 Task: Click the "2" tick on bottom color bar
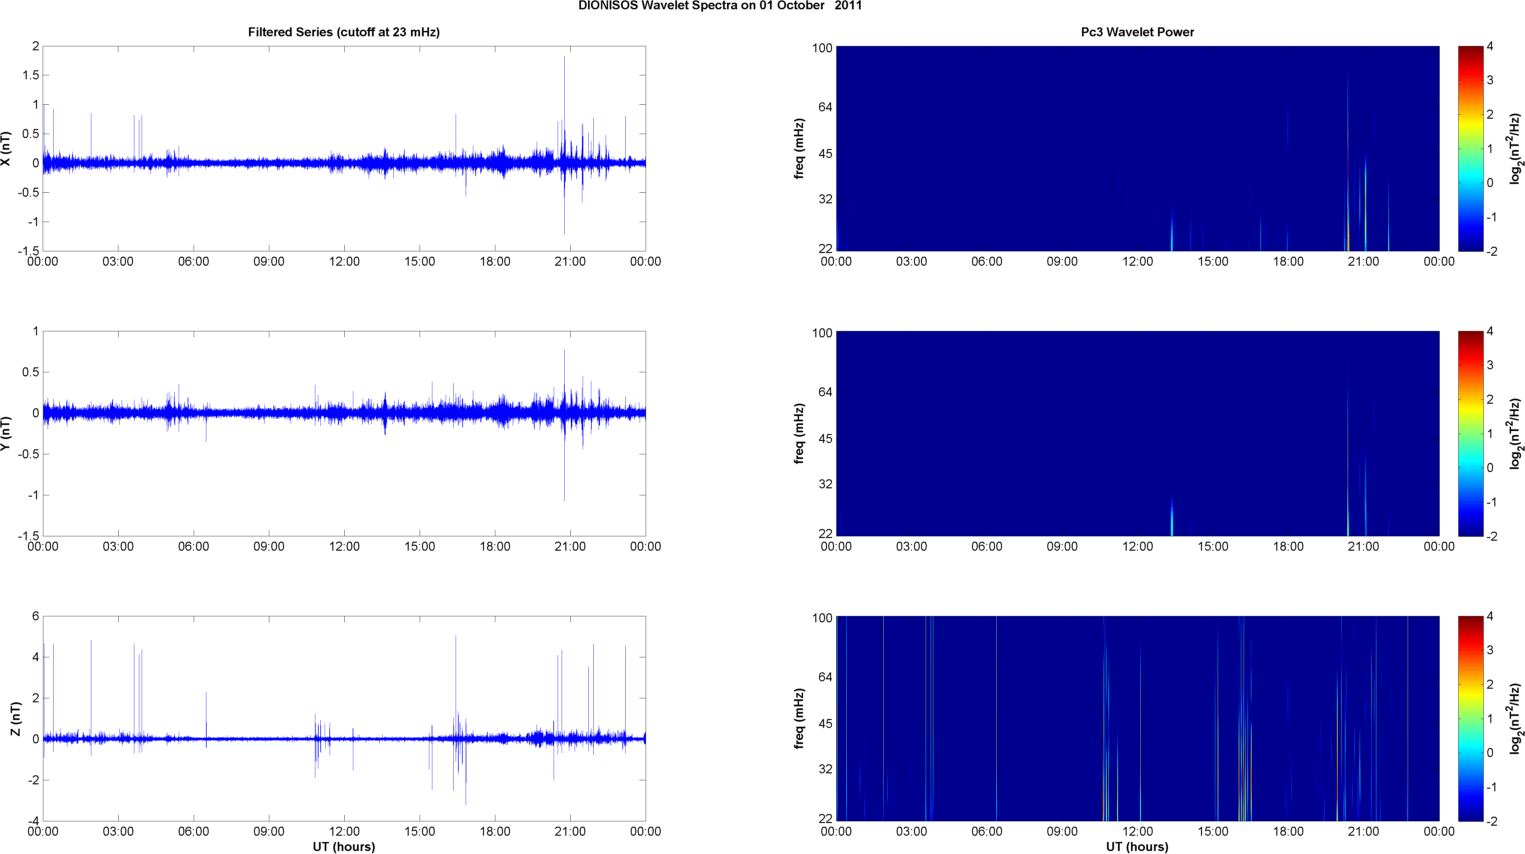(1490, 685)
